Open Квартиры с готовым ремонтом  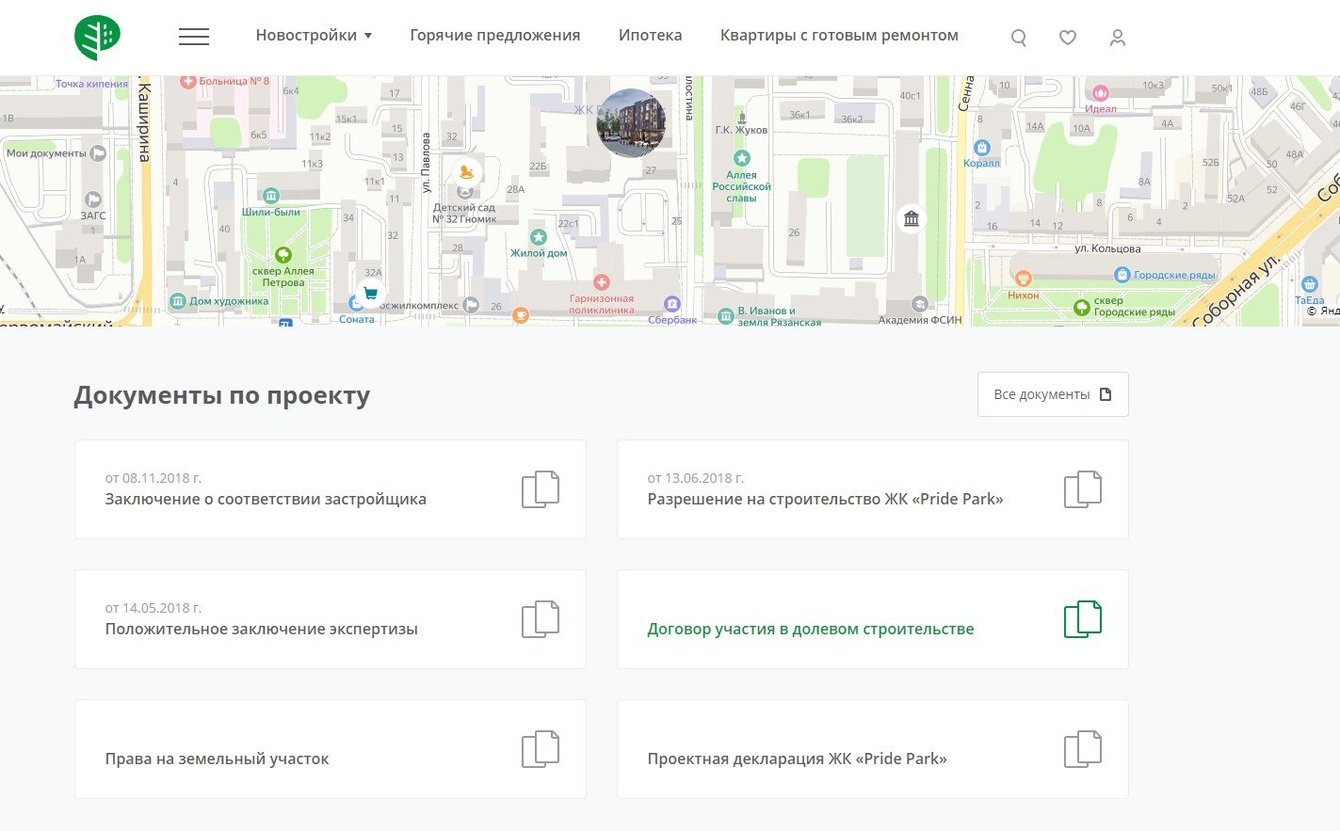pos(839,35)
